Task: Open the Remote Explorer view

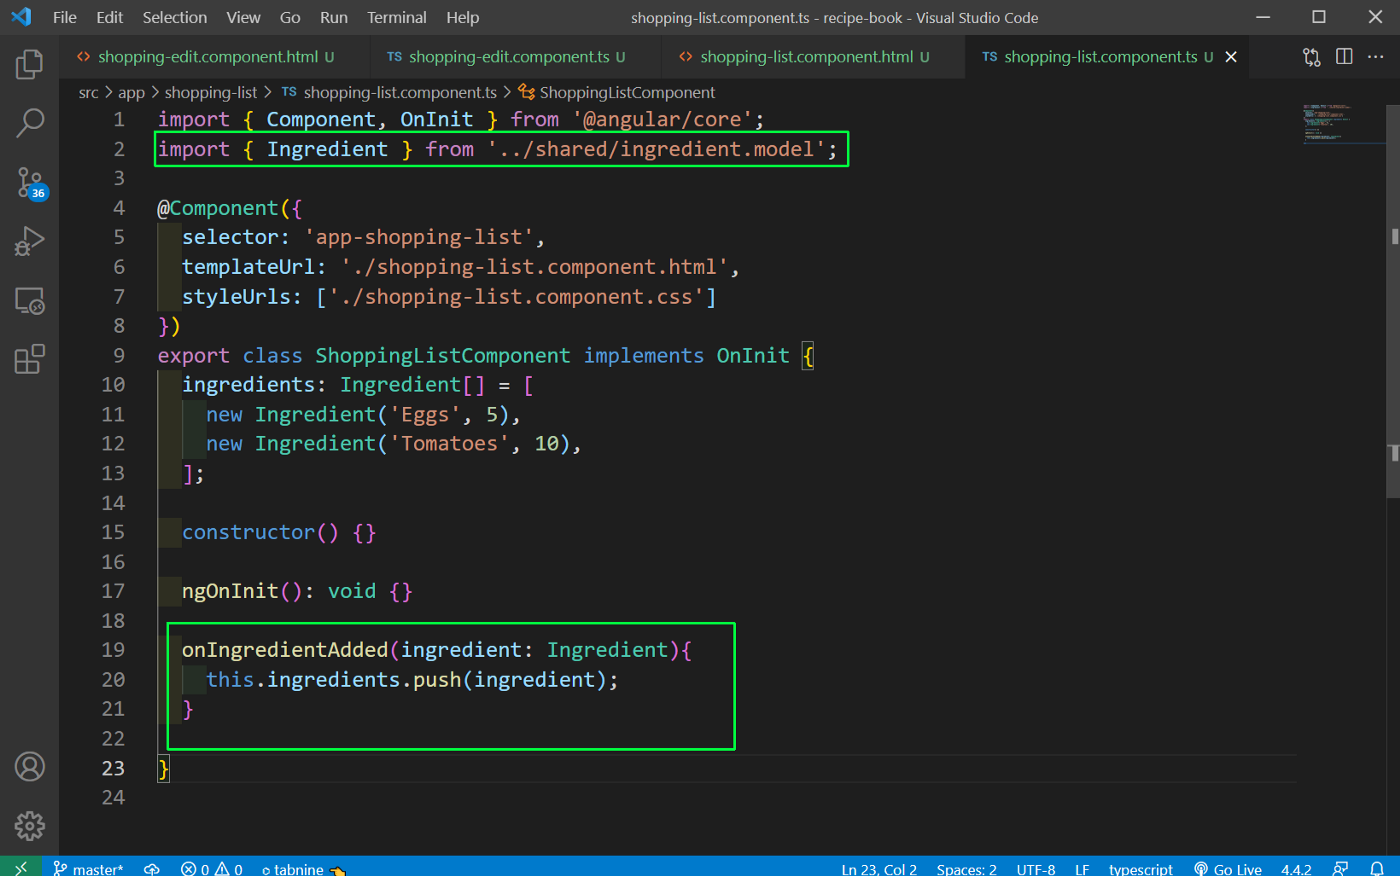Action: [30, 300]
